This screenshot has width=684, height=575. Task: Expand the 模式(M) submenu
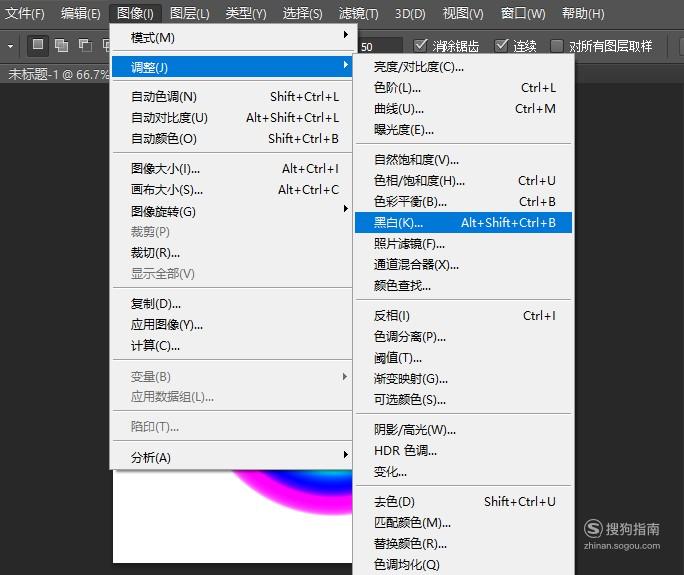(x=232, y=38)
